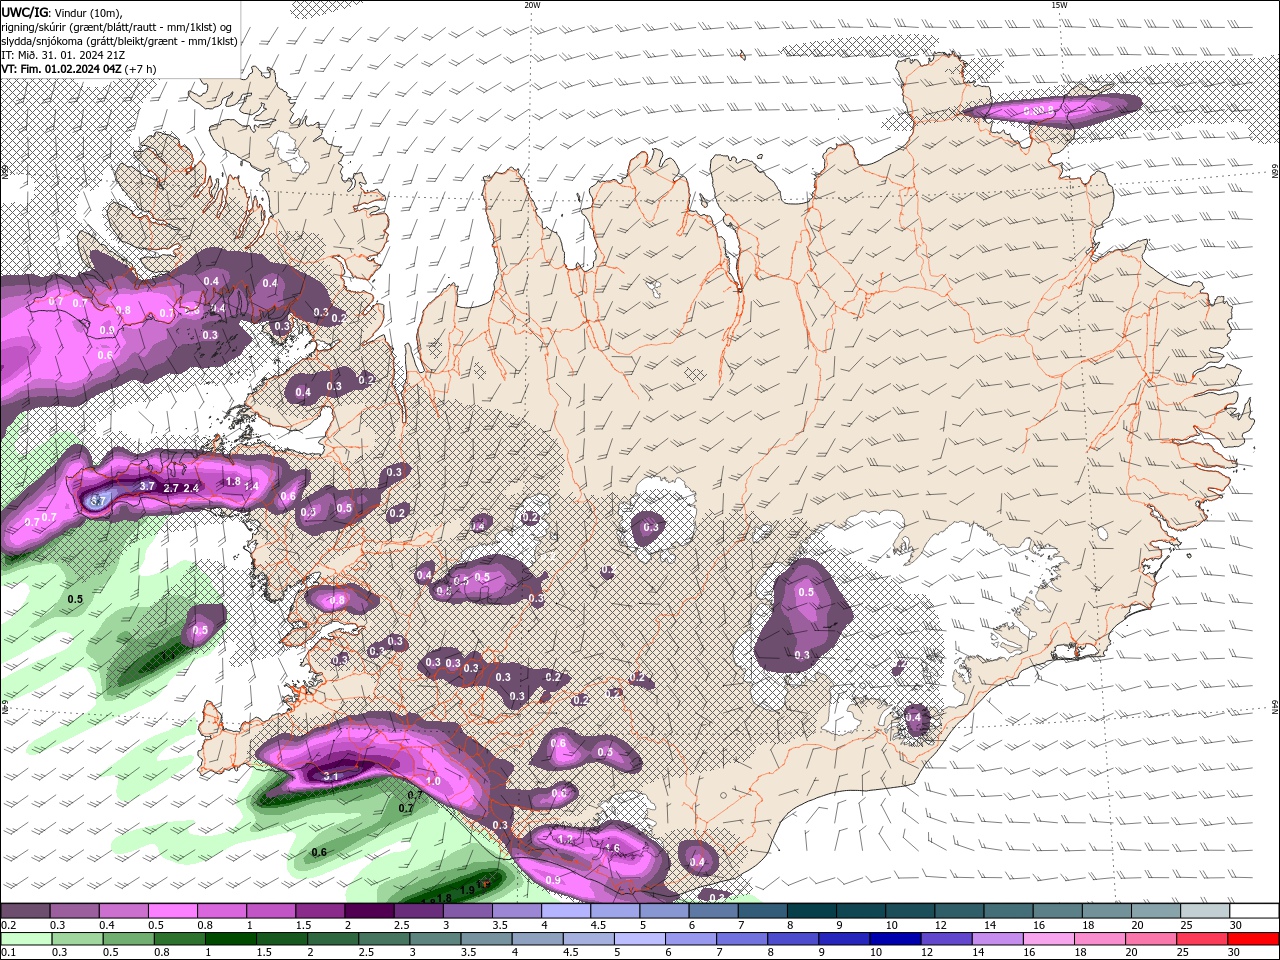Image resolution: width=1280 pixels, height=960 pixels.
Task: Click the '2.7' snowfall value on the map
Action: (170, 488)
